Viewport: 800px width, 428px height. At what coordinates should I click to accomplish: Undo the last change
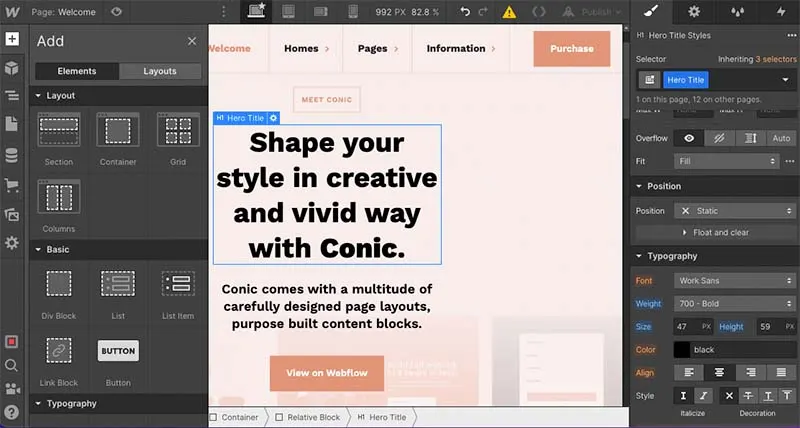tap(465, 12)
